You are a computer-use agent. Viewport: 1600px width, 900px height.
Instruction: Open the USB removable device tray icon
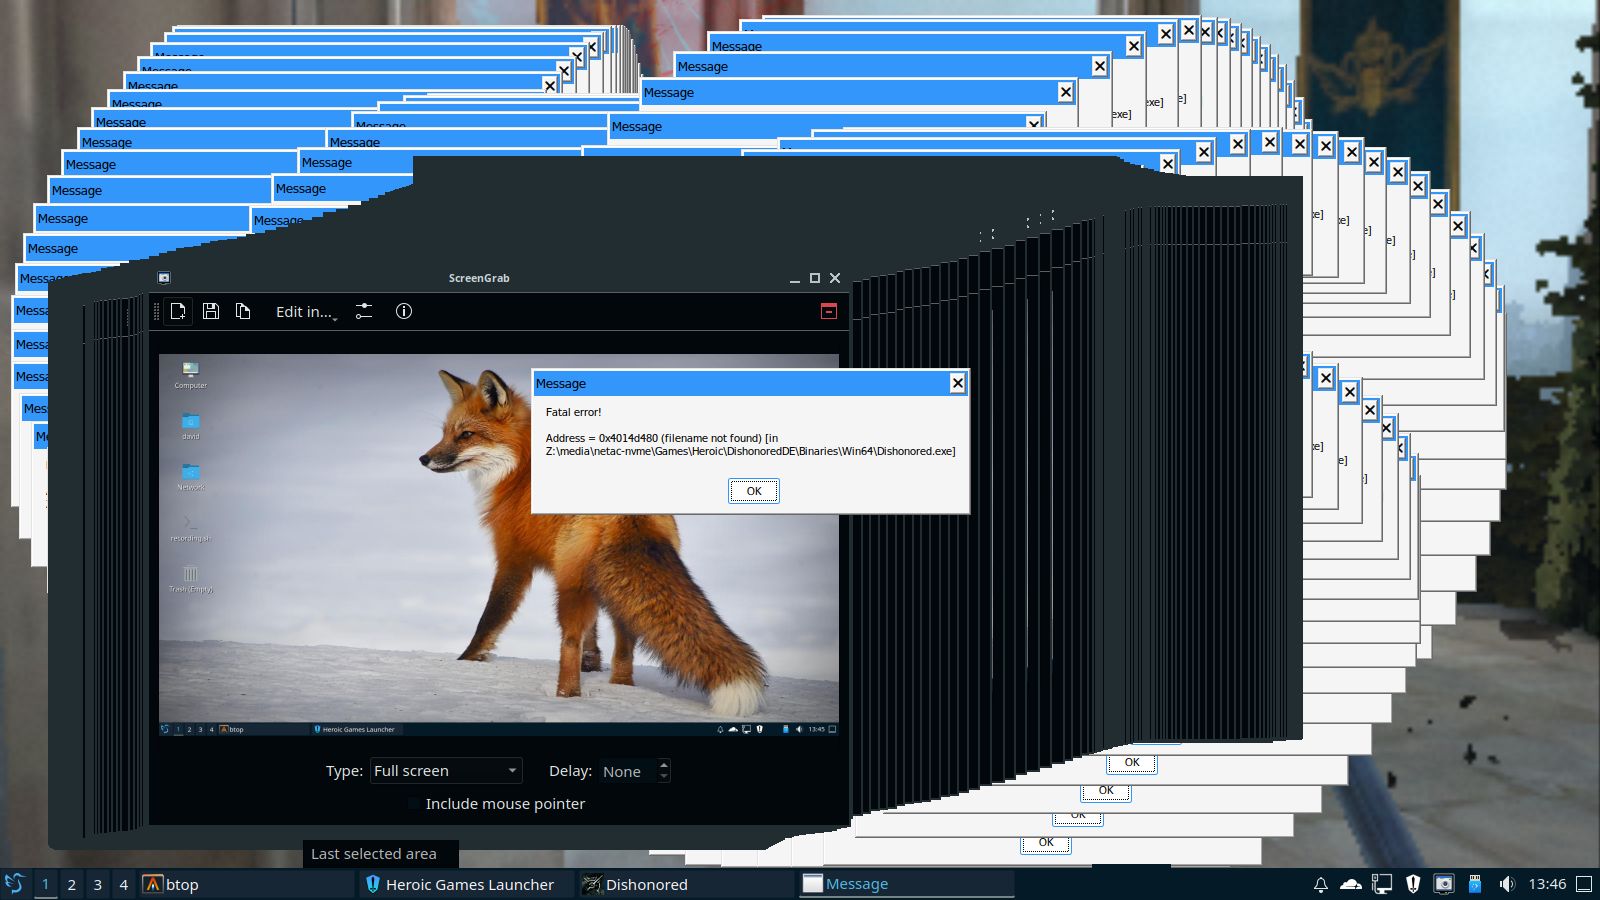pyautogui.click(x=1475, y=884)
